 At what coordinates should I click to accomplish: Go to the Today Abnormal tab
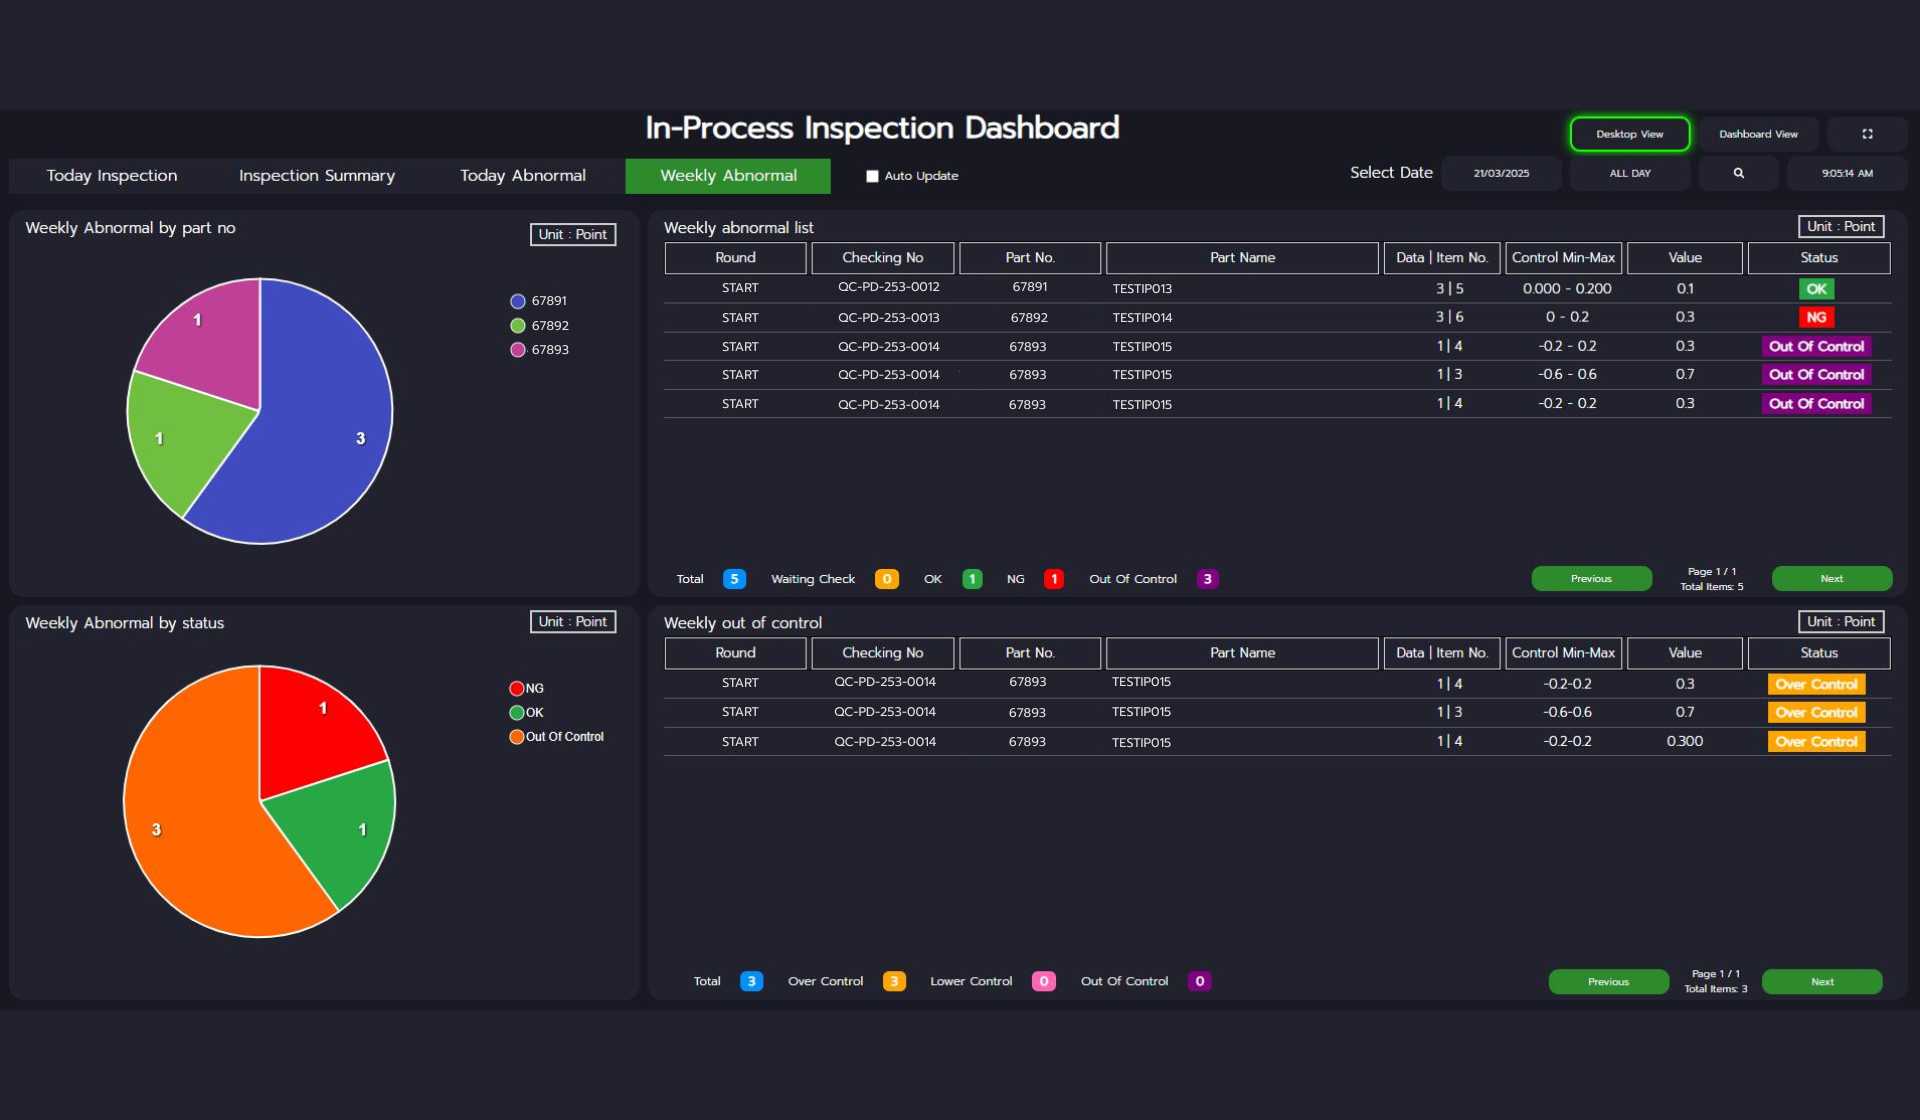522,176
